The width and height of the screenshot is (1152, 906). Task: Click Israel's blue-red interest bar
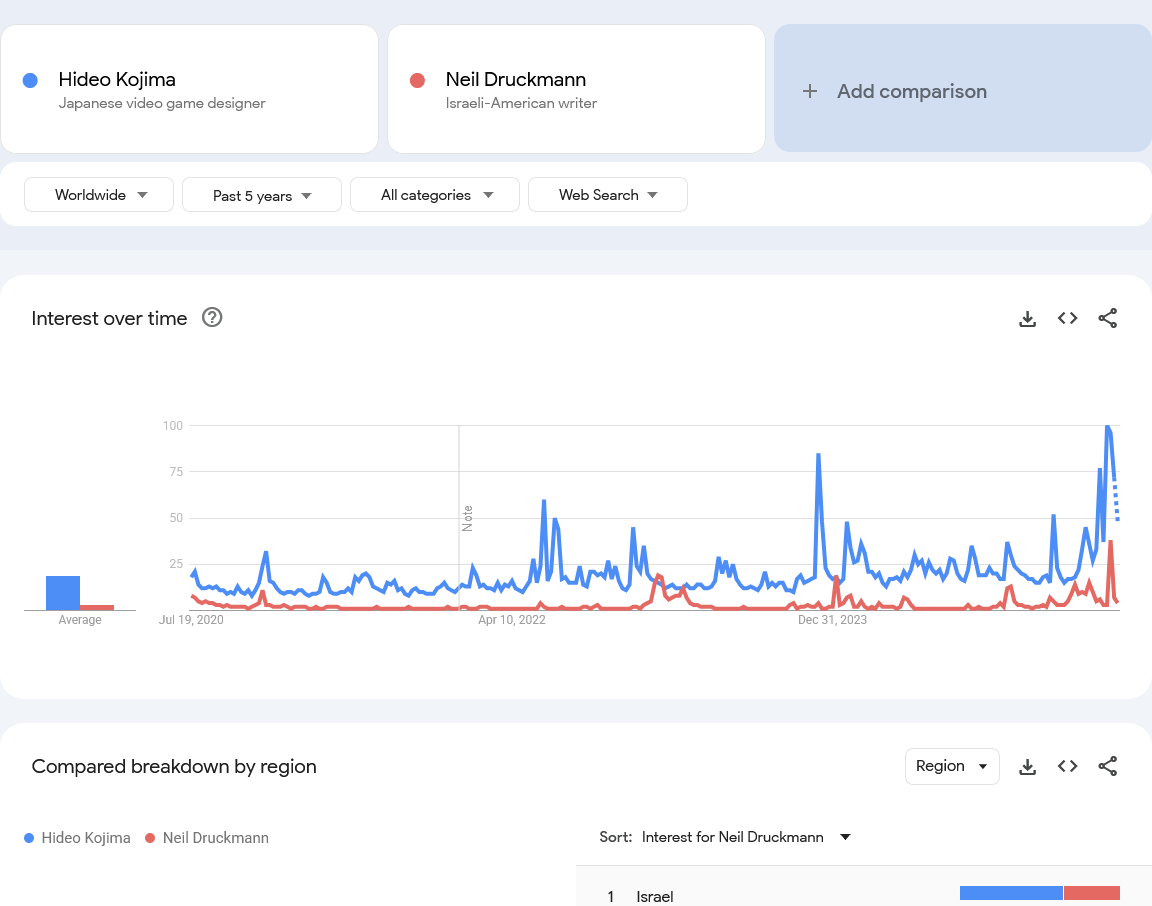(x=1040, y=893)
